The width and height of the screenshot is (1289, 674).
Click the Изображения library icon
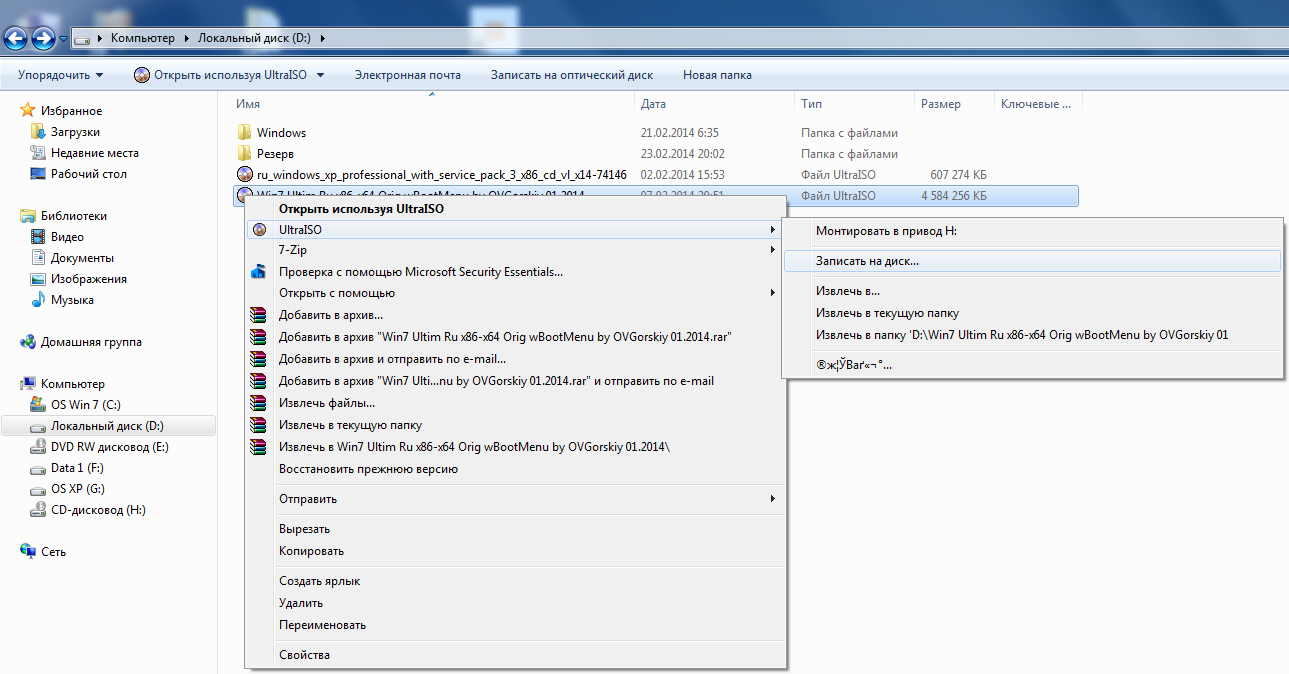38,279
